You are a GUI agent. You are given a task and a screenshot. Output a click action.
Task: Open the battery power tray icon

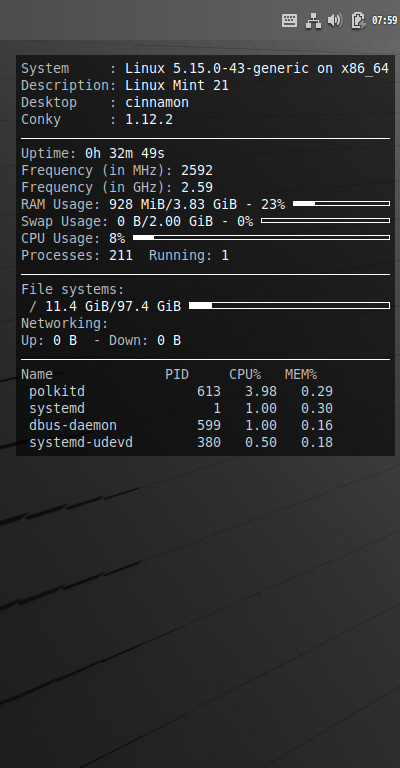358,20
